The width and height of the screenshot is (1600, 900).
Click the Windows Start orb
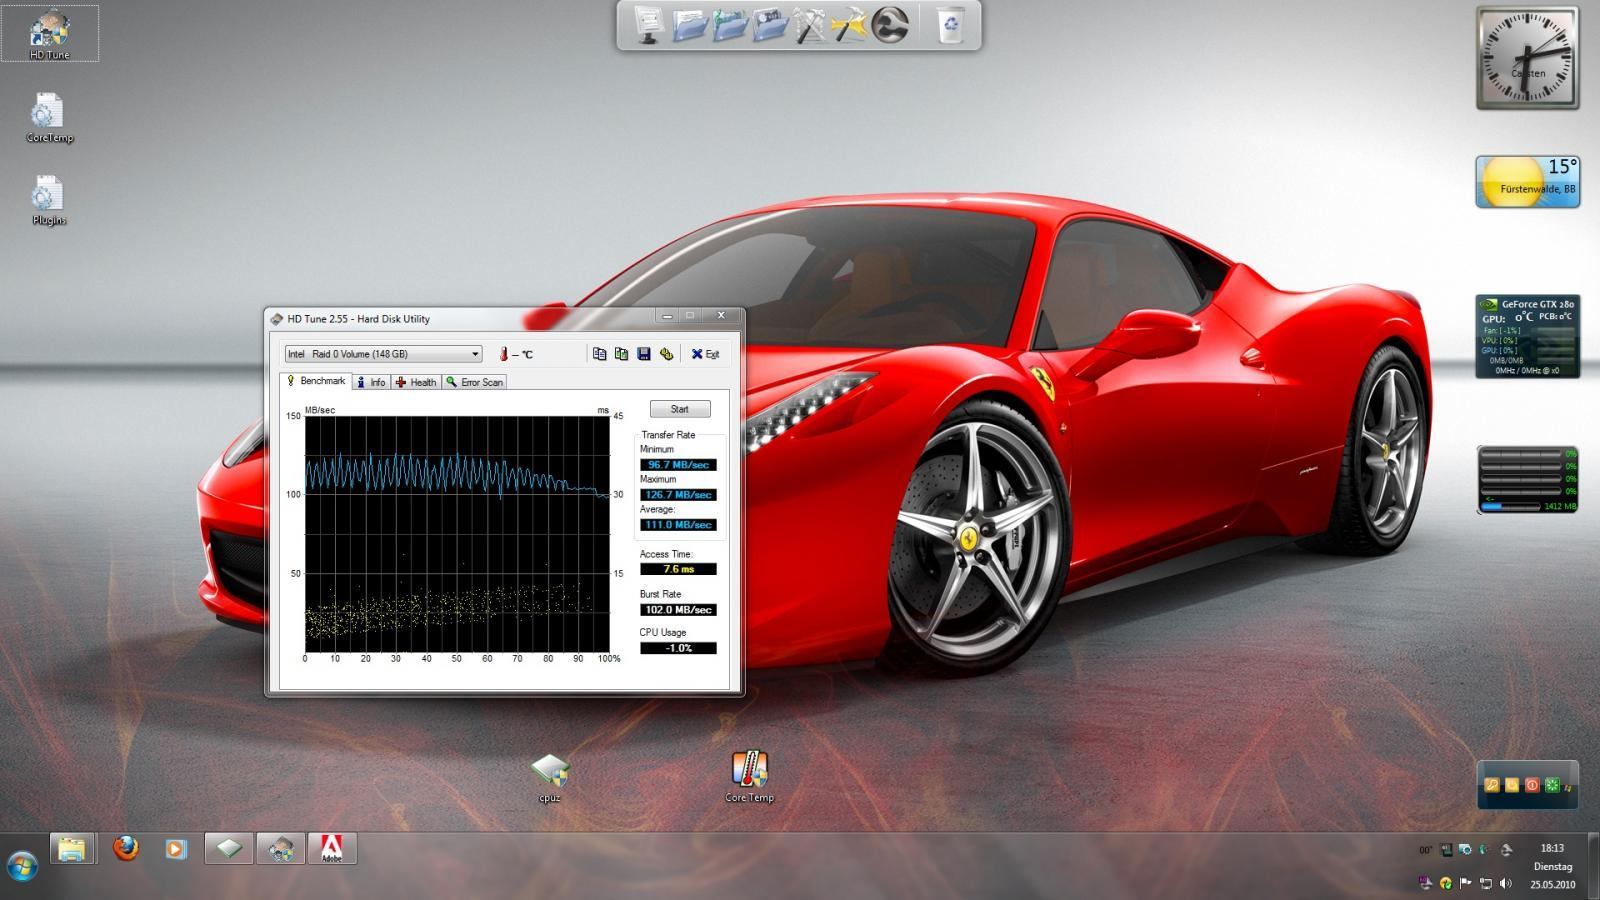point(22,866)
